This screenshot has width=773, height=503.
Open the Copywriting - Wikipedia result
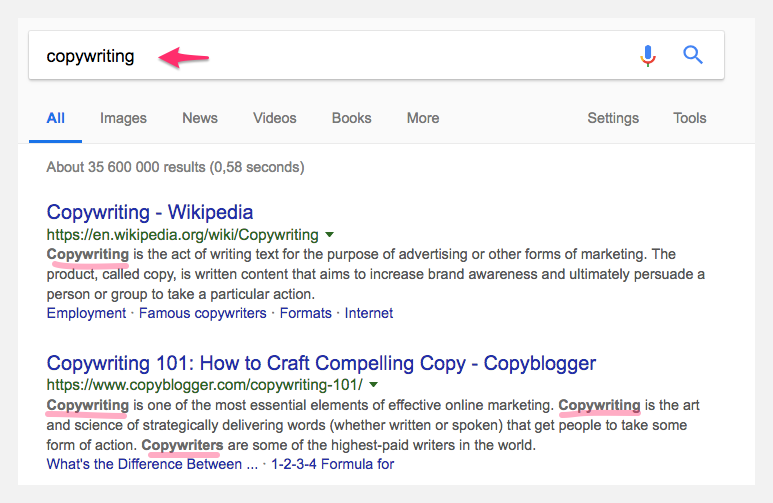[x=150, y=212]
